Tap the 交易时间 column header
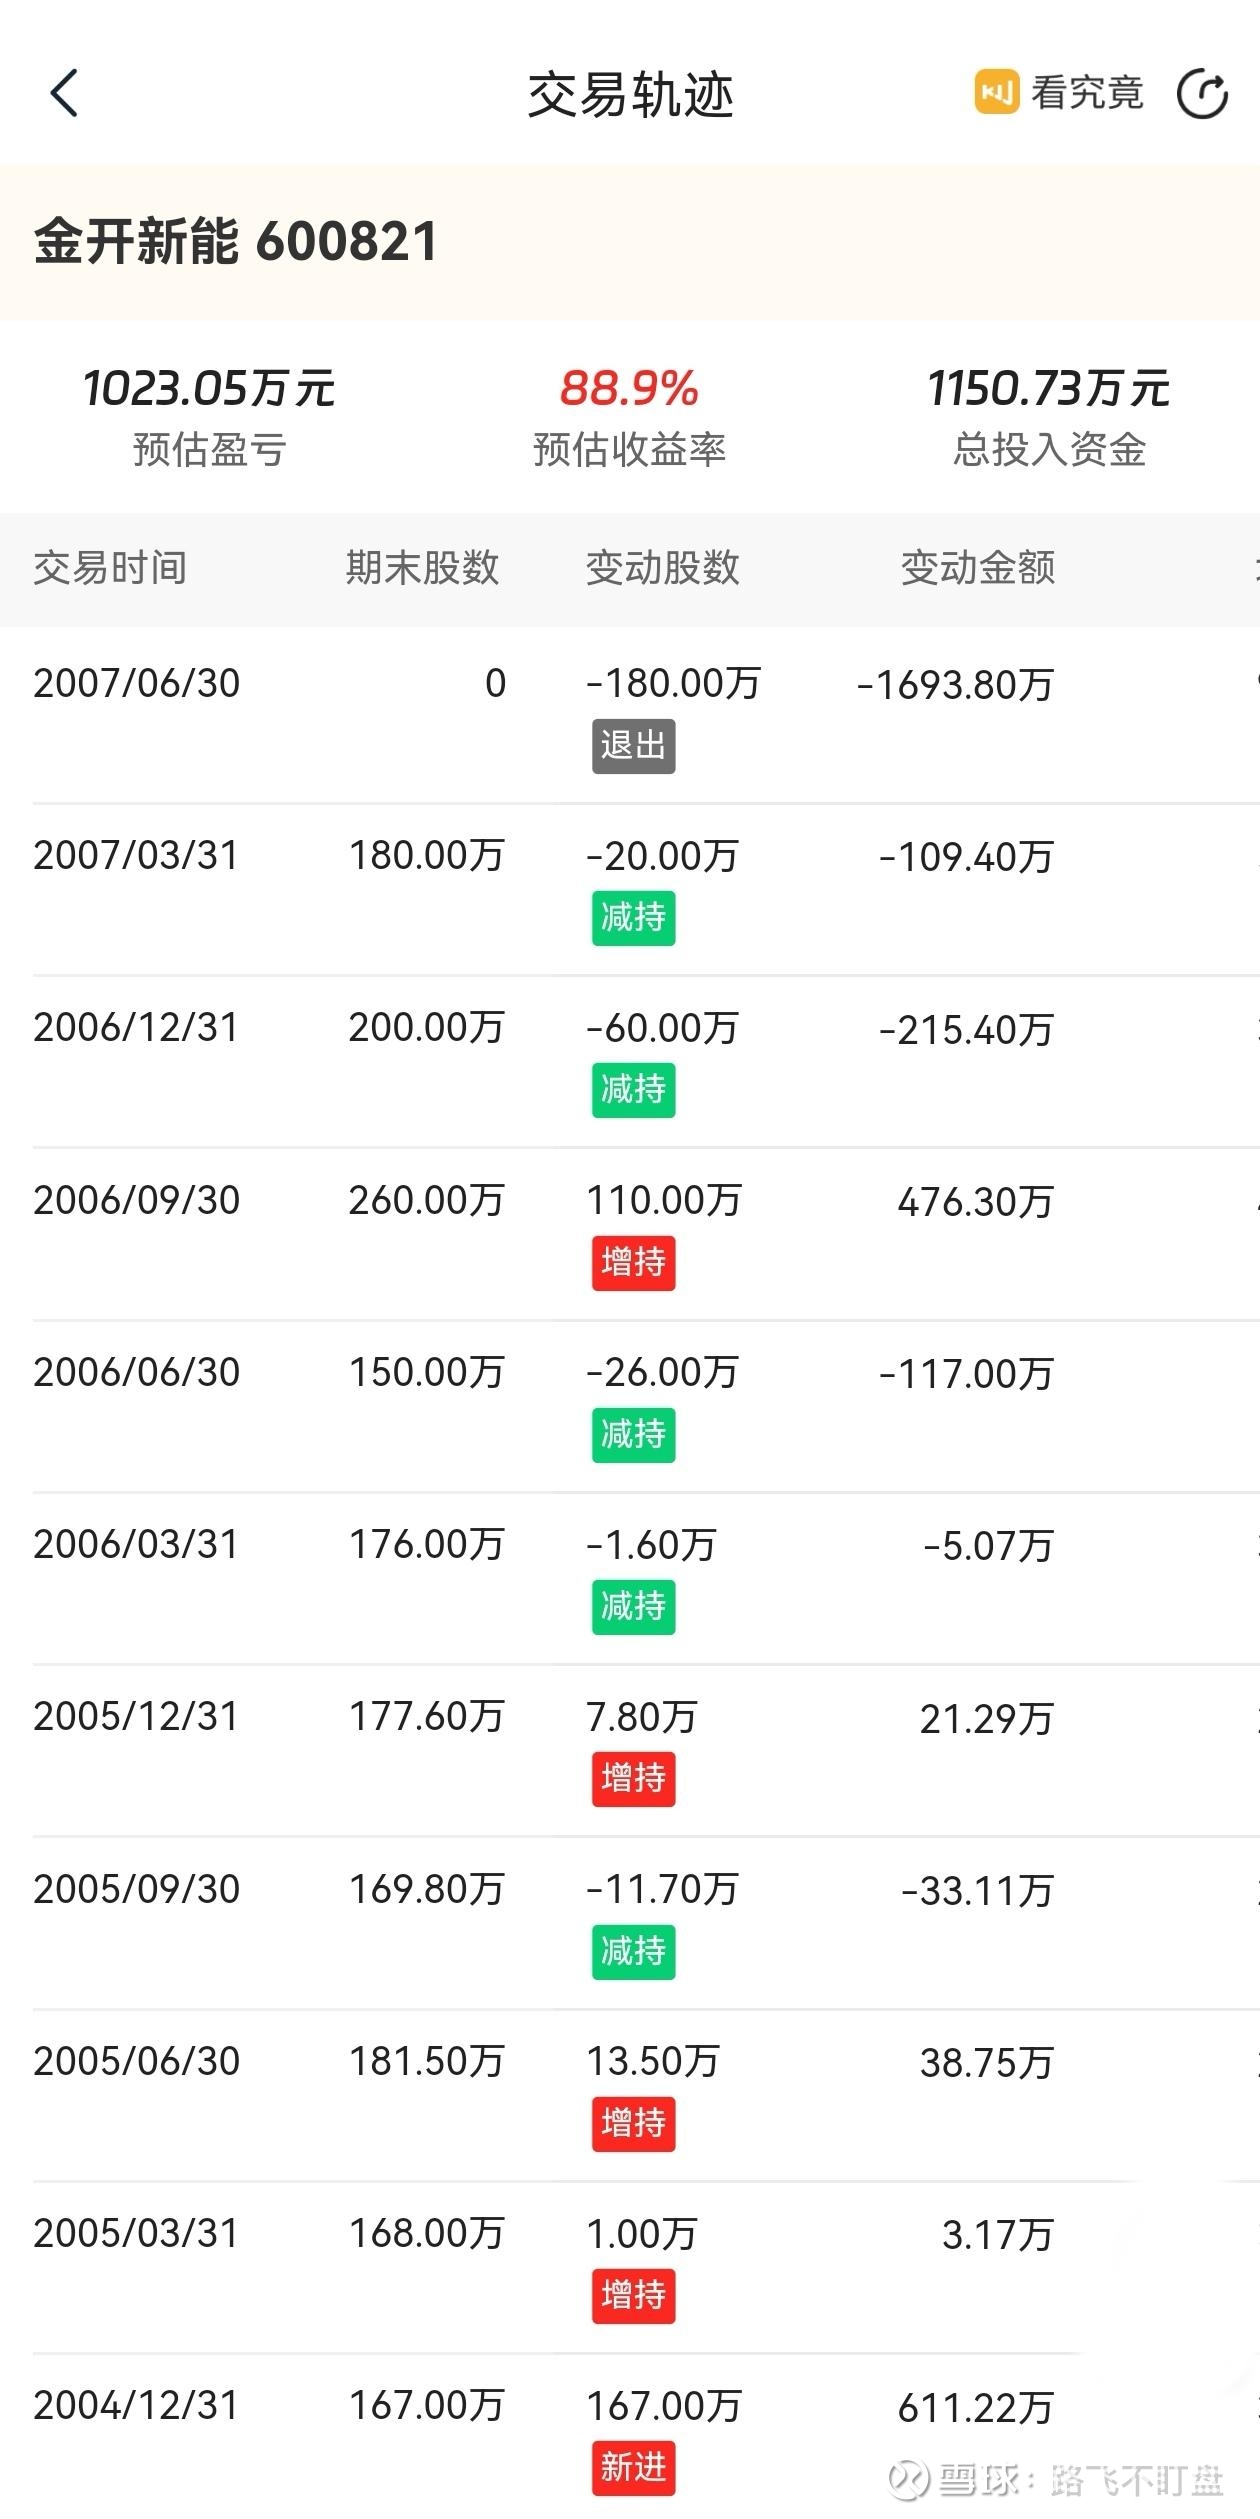 [x=110, y=568]
